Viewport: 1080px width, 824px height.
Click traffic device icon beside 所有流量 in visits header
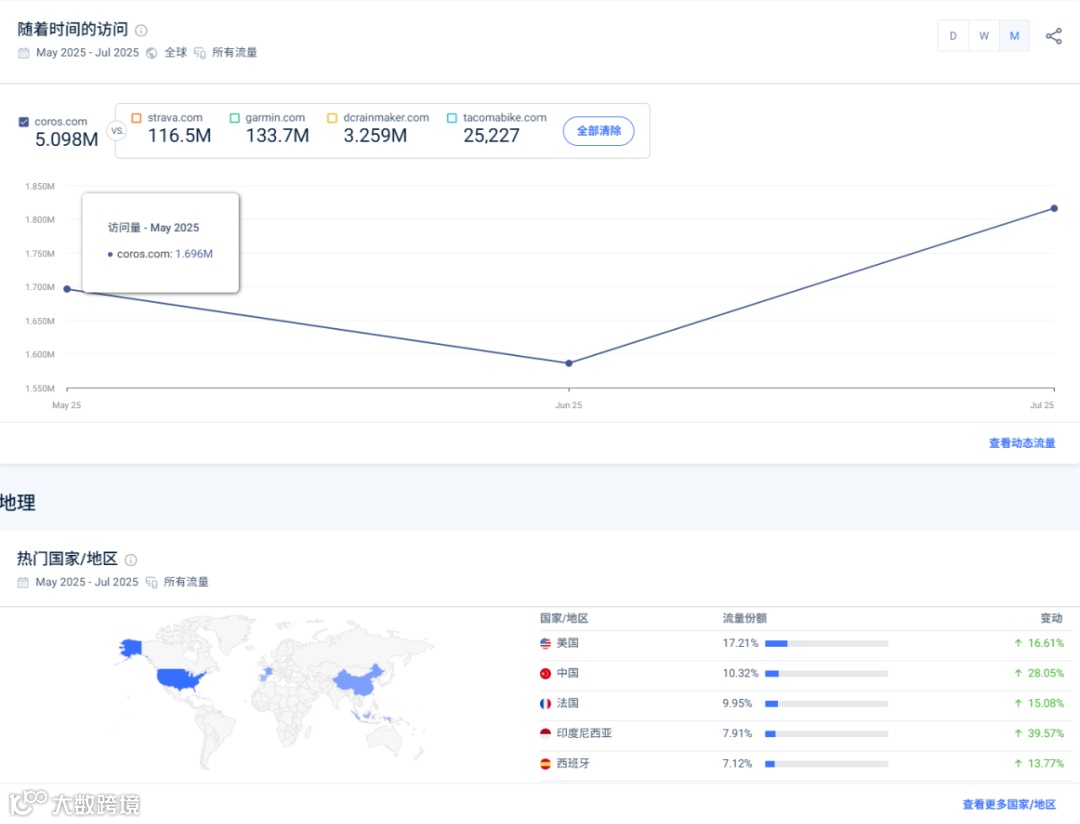point(200,53)
